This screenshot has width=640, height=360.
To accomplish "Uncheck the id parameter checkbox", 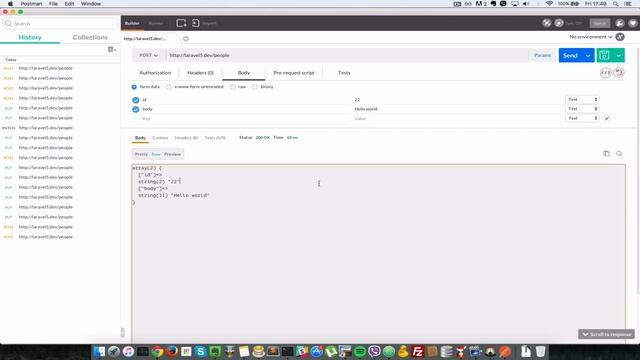I will [136, 100].
